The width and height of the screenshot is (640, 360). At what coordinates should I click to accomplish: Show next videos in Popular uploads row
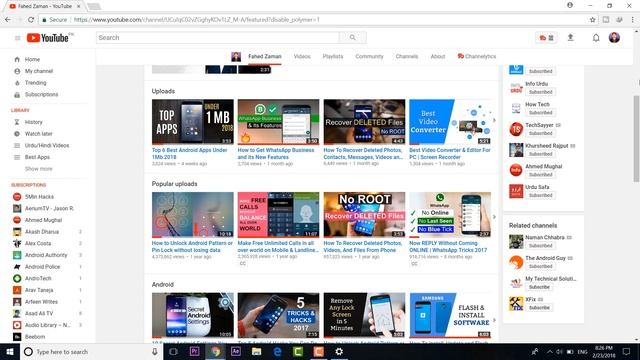[x=494, y=217]
